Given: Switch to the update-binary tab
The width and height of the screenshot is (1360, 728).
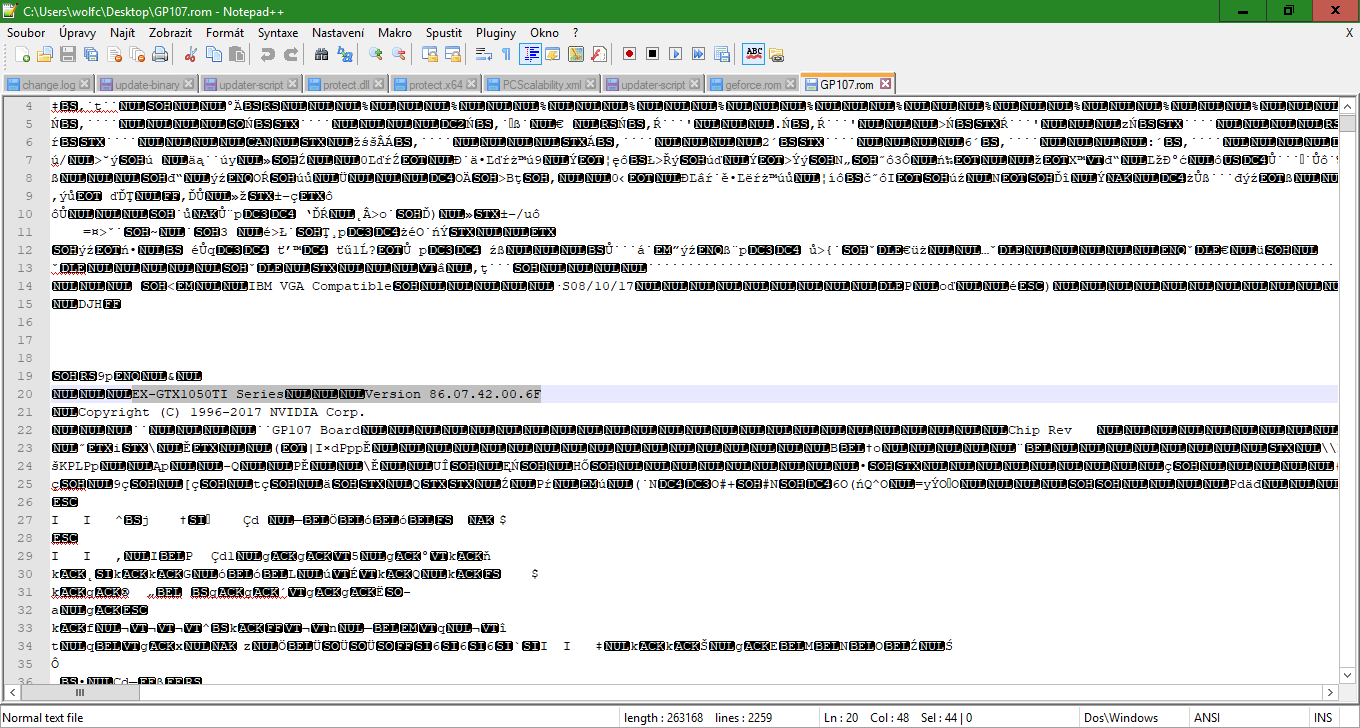Looking at the screenshot, I should coord(147,85).
